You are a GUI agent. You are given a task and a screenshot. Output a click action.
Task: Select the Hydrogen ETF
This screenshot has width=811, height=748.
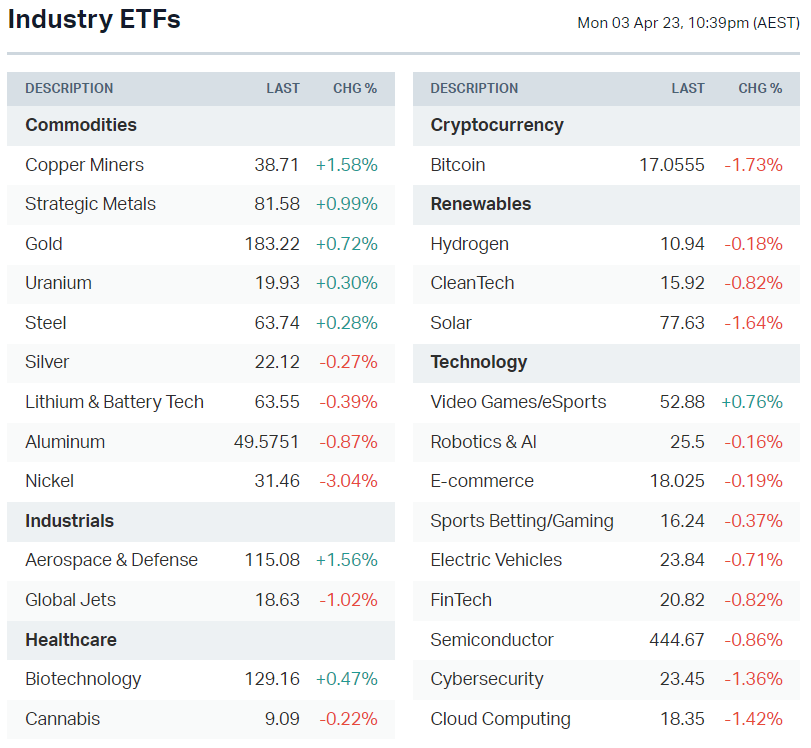[x=469, y=244]
